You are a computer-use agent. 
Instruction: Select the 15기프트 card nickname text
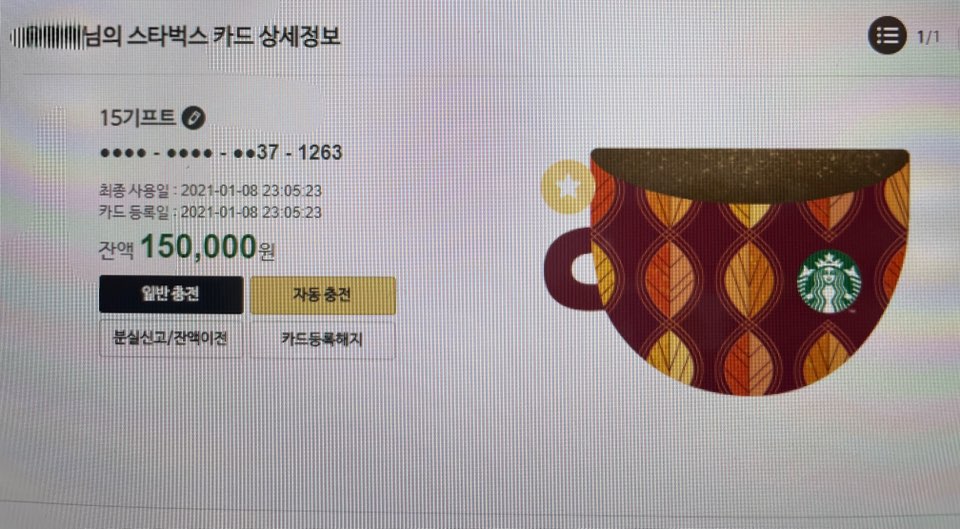tap(138, 117)
